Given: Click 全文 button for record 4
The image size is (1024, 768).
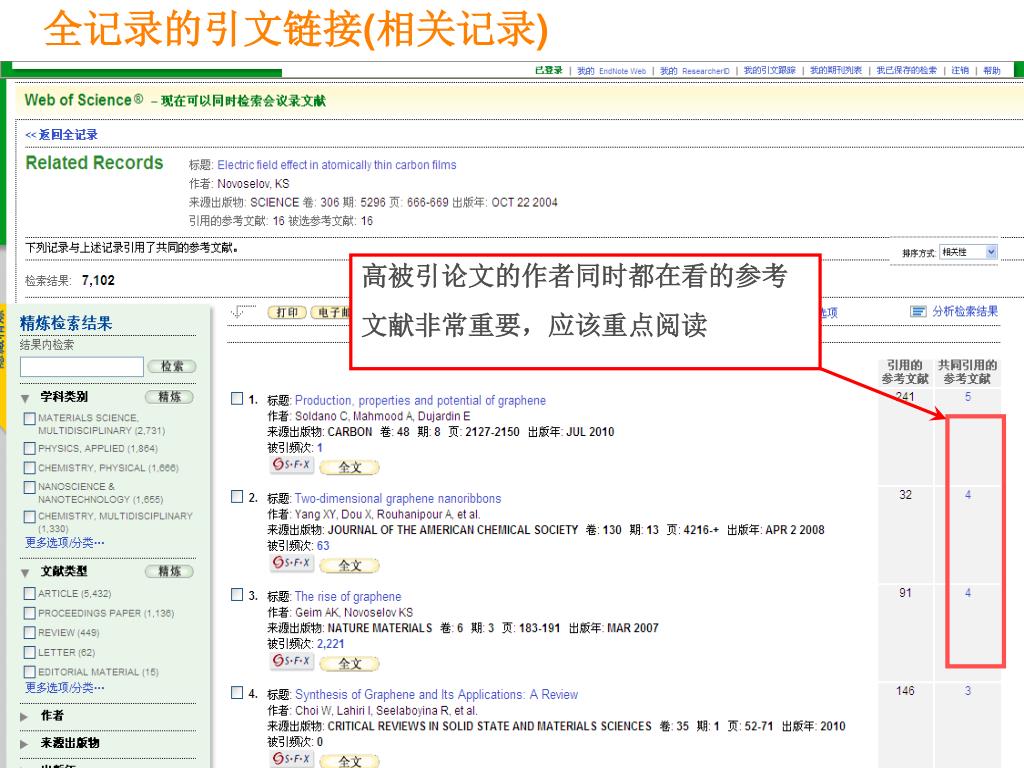Looking at the screenshot, I should 349,761.
